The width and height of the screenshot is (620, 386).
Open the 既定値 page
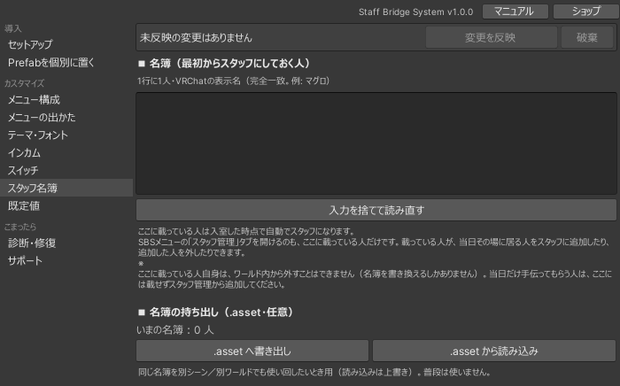point(66,206)
